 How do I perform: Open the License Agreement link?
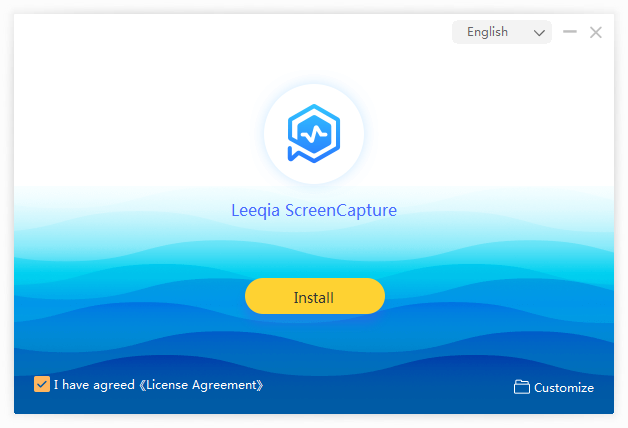(204, 384)
